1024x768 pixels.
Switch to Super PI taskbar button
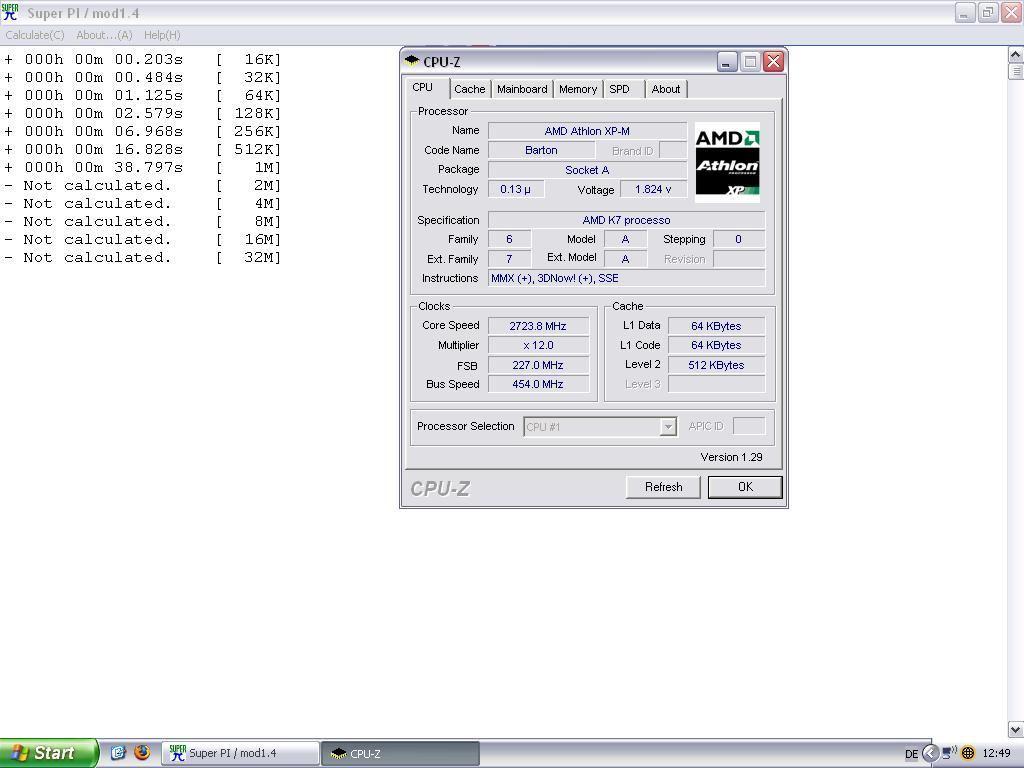(x=240, y=753)
